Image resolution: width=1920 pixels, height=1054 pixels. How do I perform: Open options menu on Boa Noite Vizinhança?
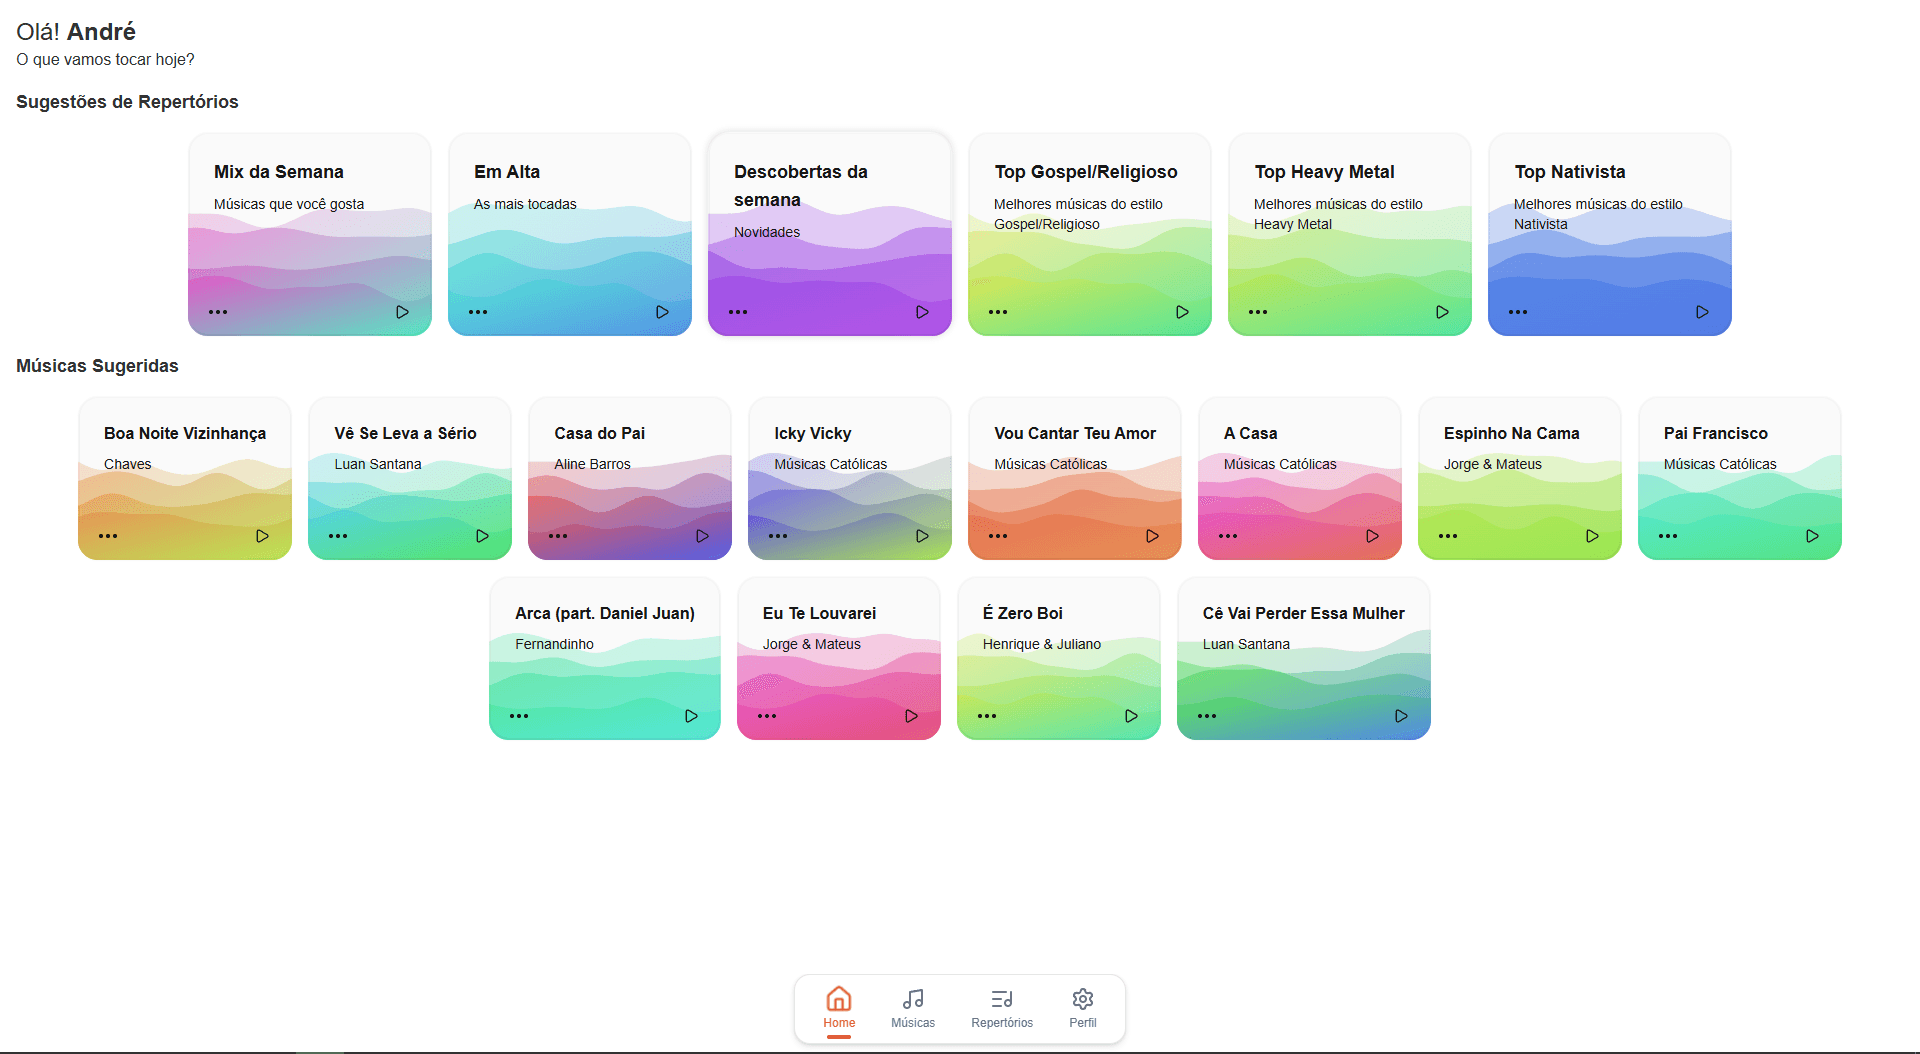(107, 535)
